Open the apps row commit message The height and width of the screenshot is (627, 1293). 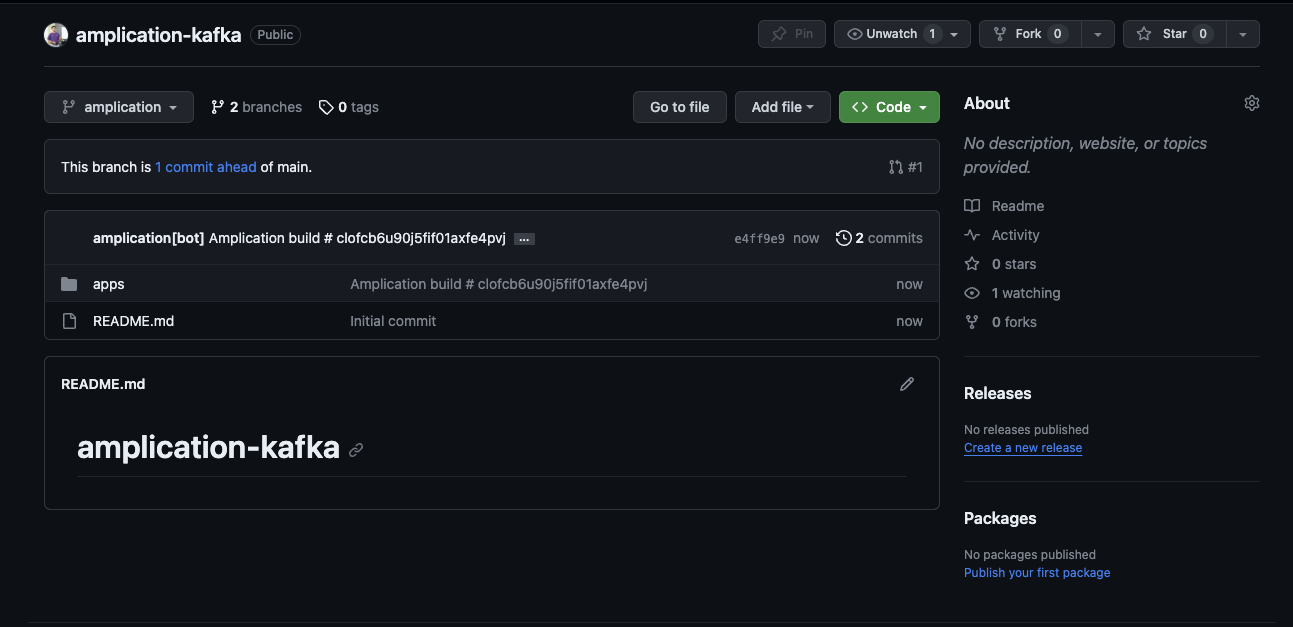[499, 284]
